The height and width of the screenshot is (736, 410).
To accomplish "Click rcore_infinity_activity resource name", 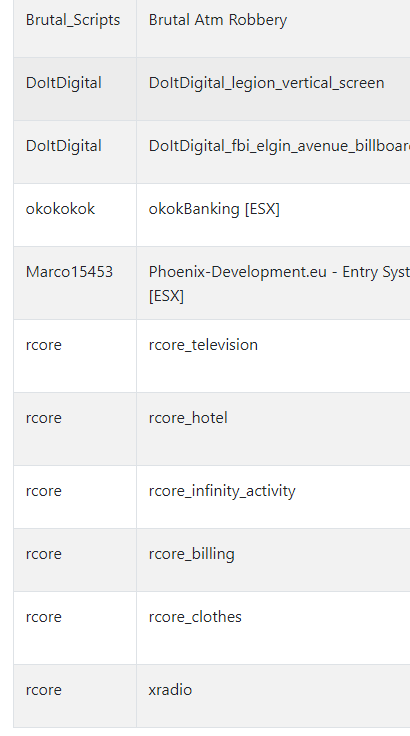I will click(222, 491).
